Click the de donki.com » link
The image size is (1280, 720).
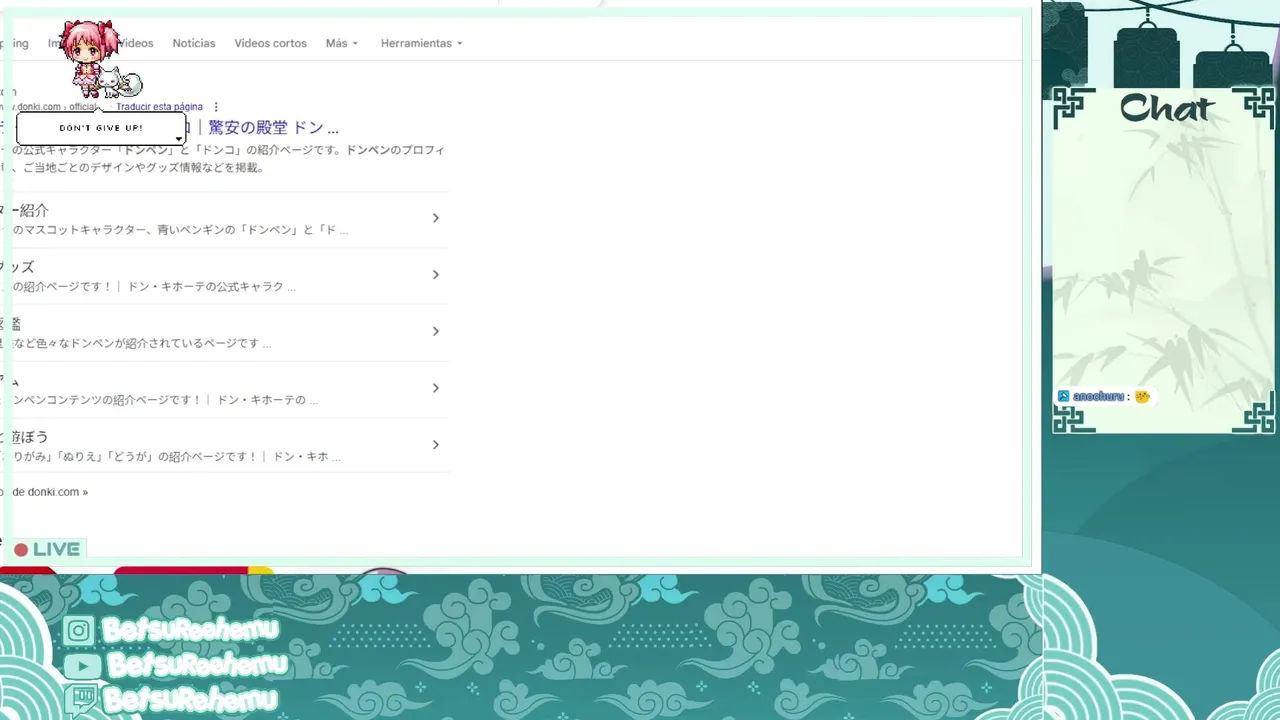coord(50,492)
